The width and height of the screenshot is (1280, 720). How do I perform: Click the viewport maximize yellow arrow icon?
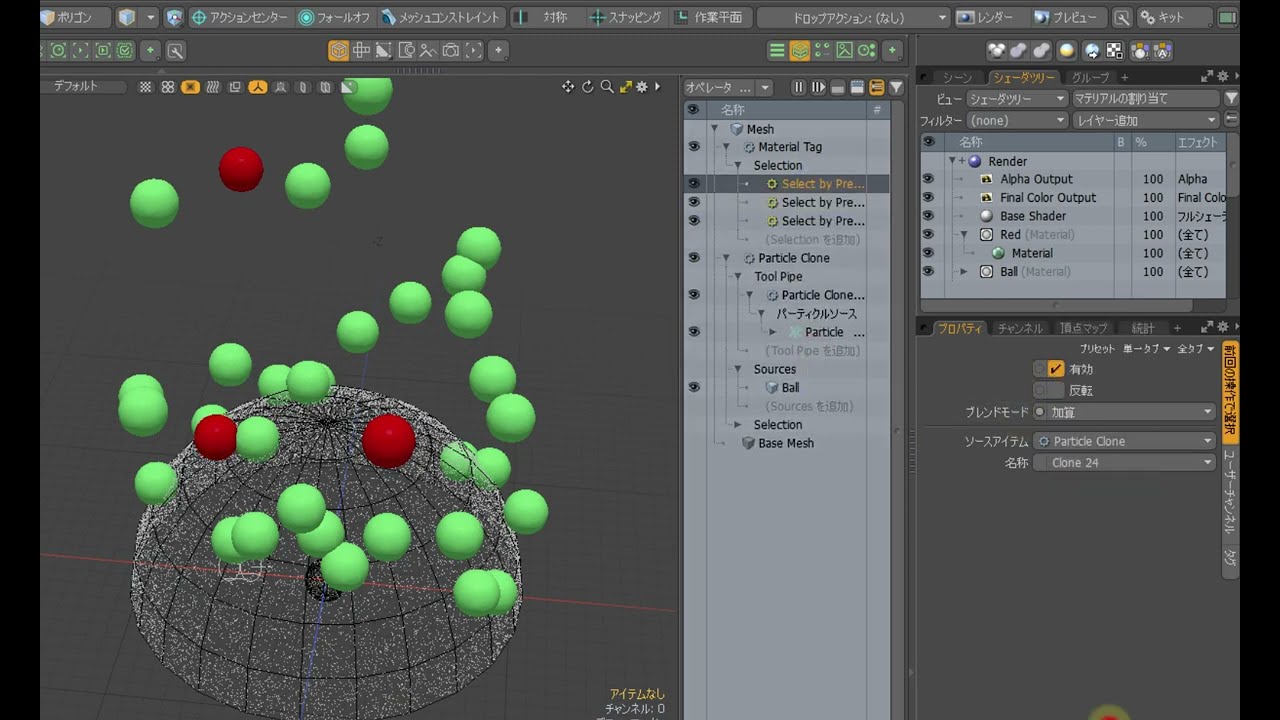[625, 87]
